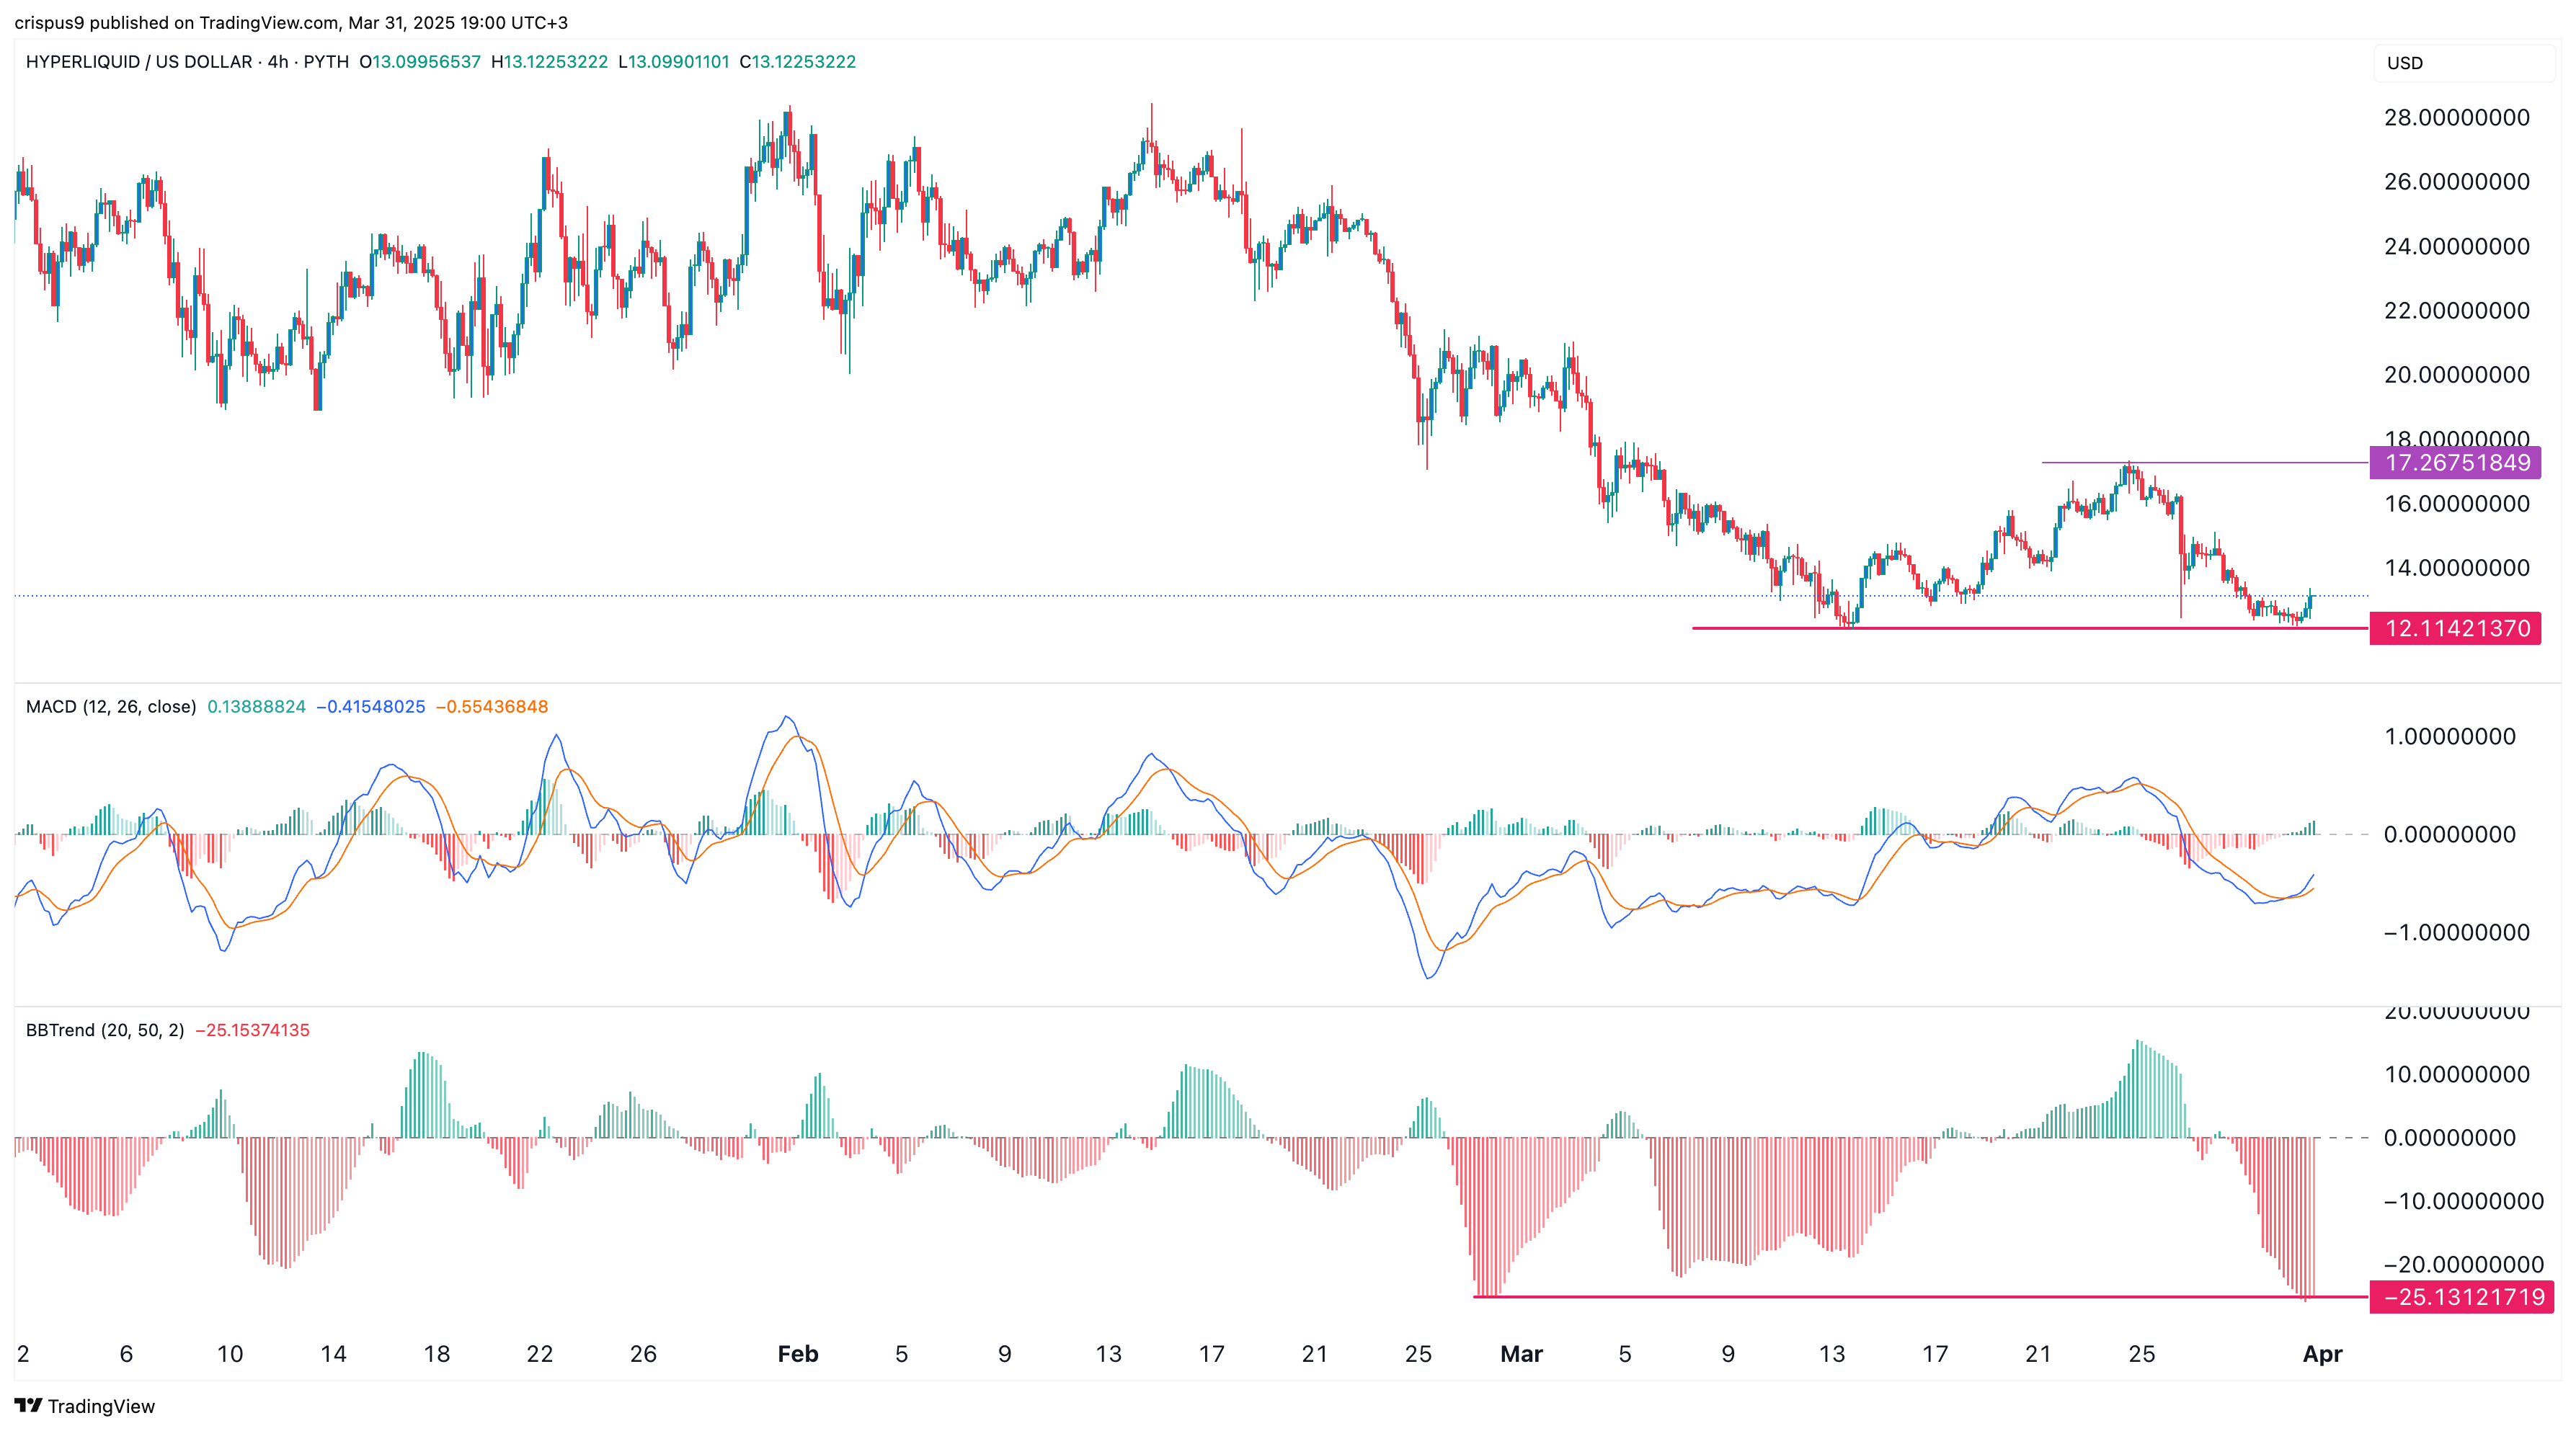Click the green MACD histogram value 0.13888824
The height and width of the screenshot is (1431, 2576).
coord(256,707)
